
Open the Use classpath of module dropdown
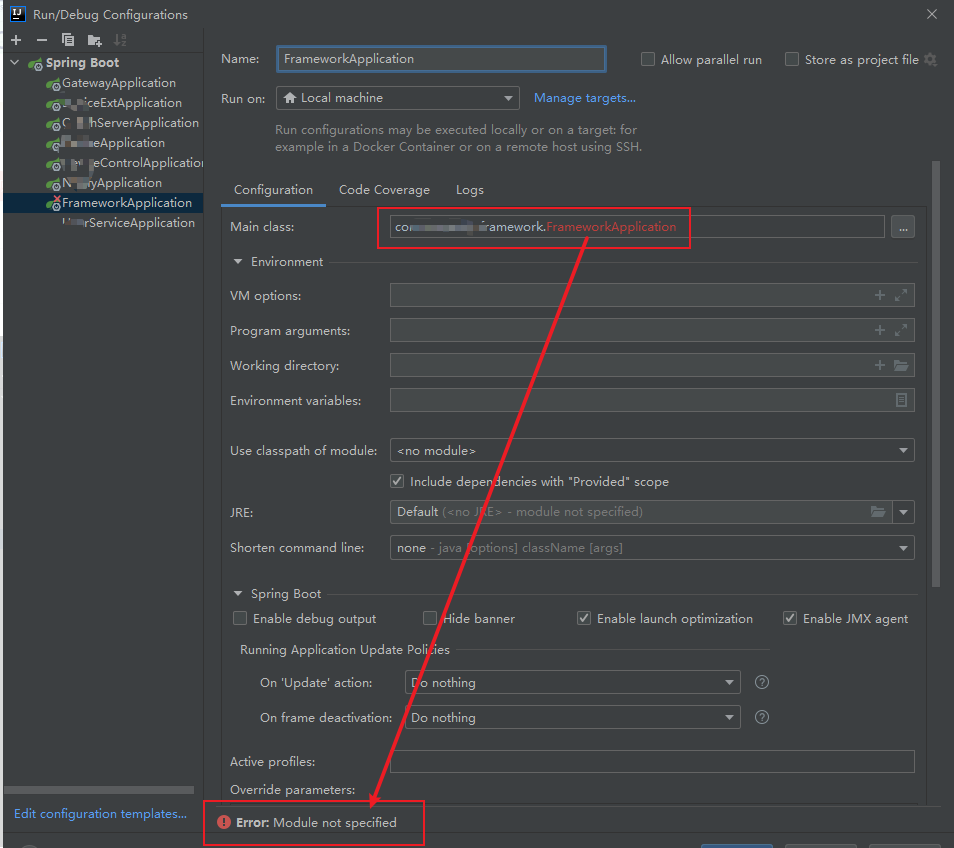[x=903, y=450]
